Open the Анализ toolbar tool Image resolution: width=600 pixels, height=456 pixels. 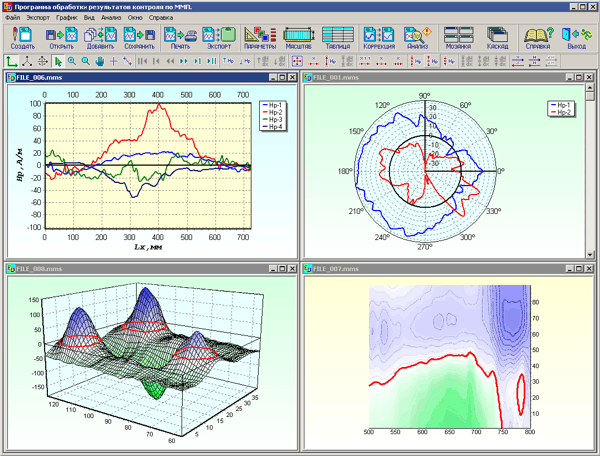[x=418, y=39]
